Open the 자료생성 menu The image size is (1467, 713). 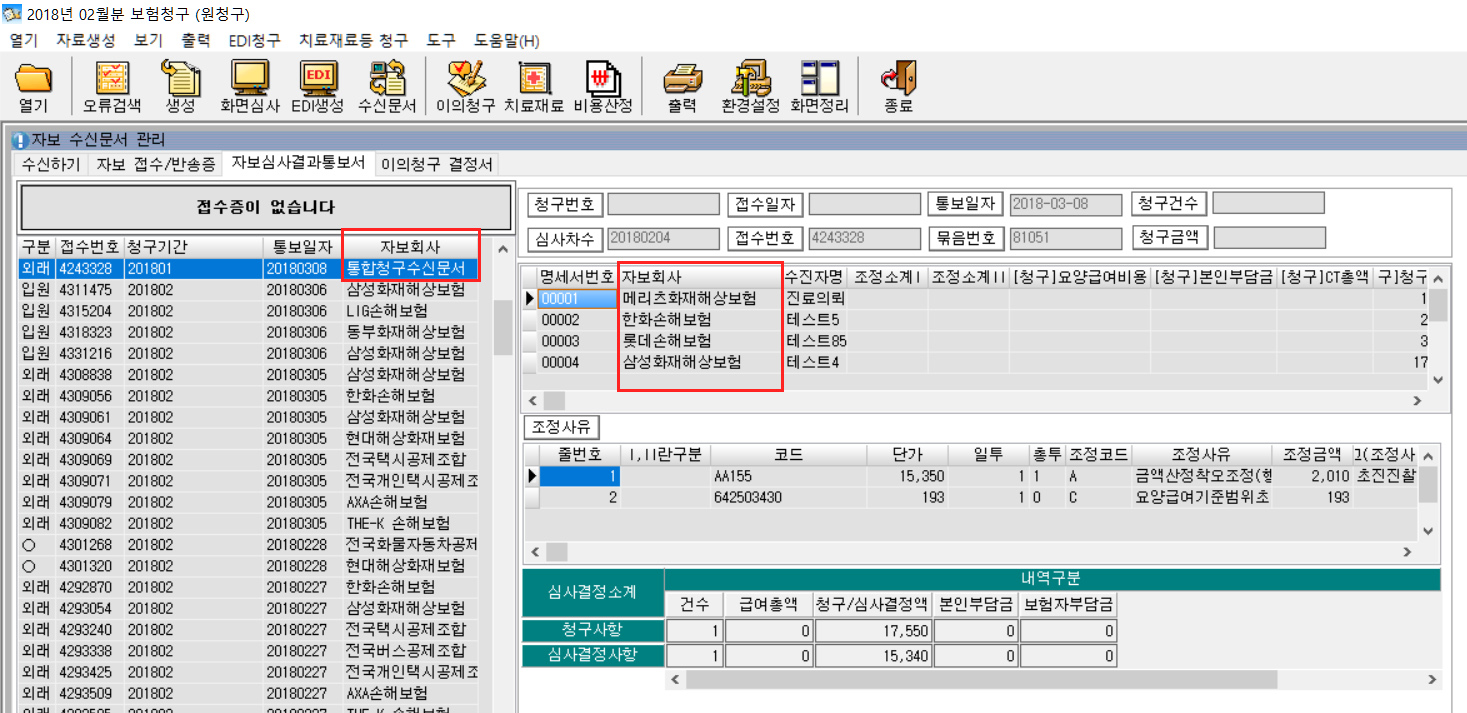point(85,41)
